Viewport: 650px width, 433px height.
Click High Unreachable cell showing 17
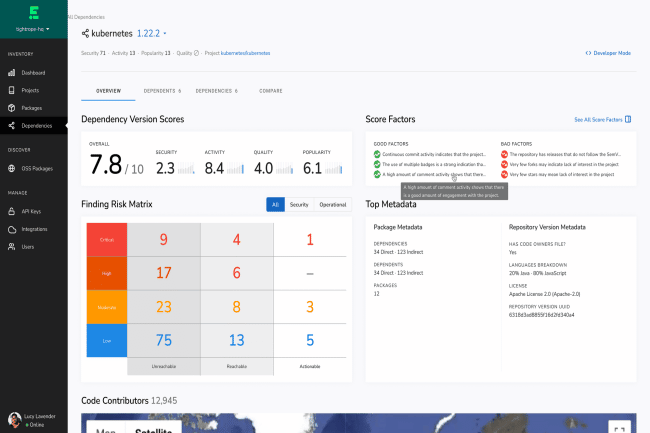(164, 273)
